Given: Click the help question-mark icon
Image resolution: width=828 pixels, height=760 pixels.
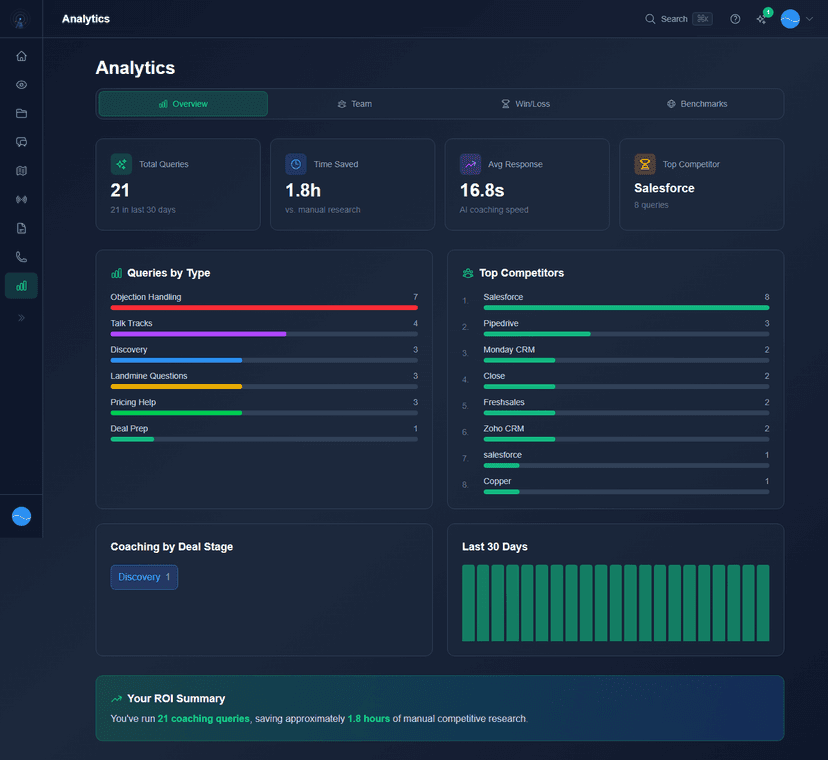Looking at the screenshot, I should (734, 18).
